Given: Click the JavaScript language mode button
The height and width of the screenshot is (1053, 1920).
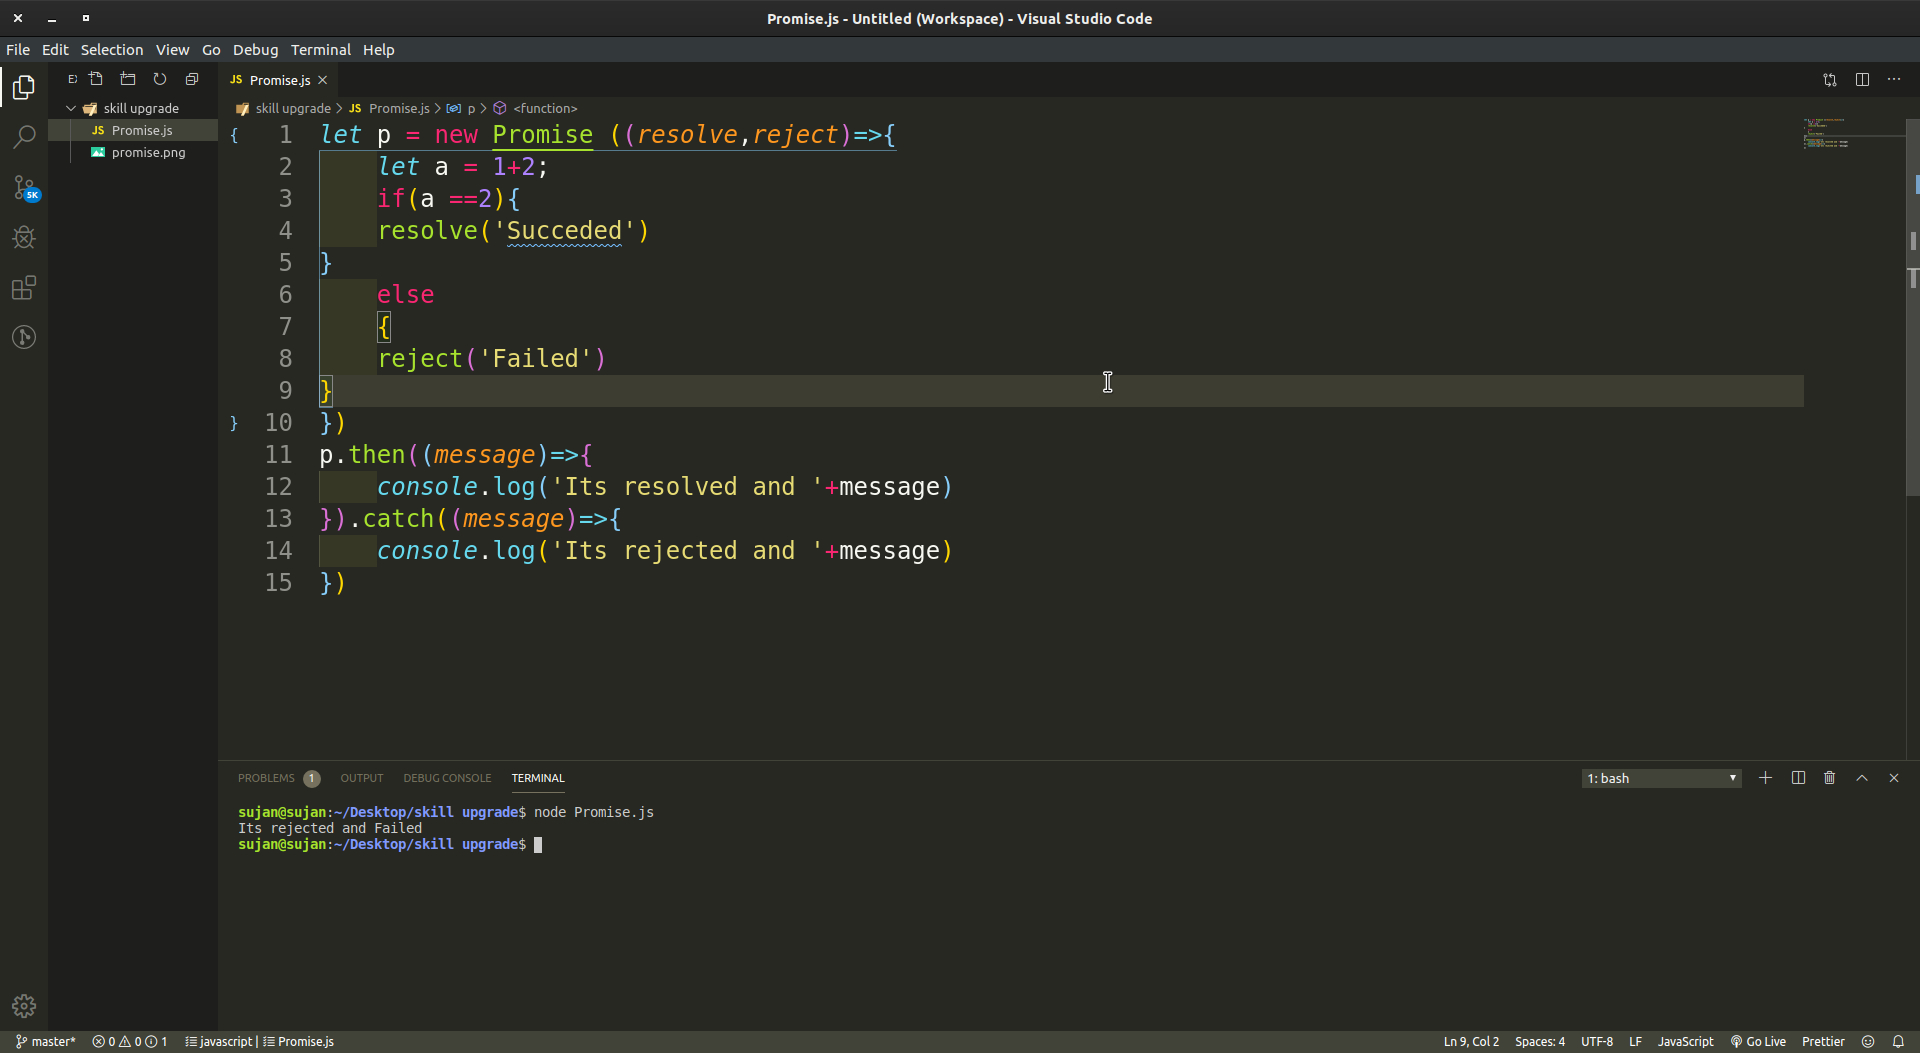Looking at the screenshot, I should point(1685,1041).
